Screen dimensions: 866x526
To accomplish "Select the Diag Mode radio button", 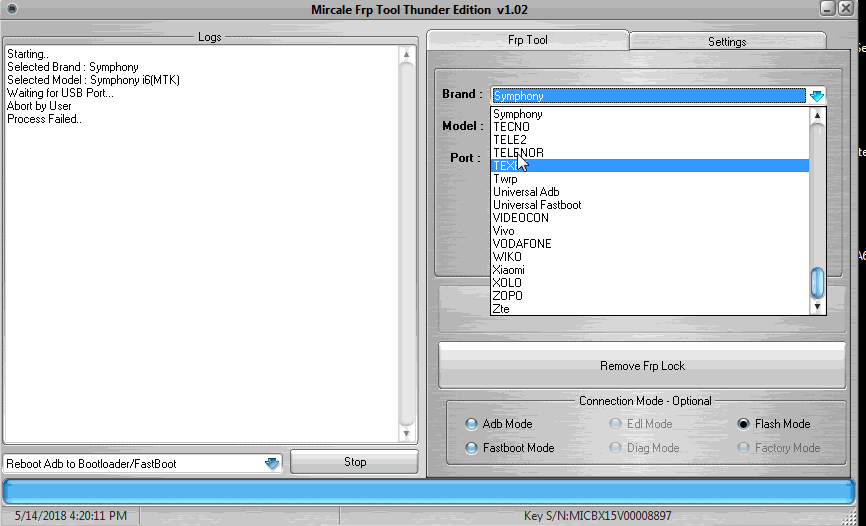I will pos(615,448).
